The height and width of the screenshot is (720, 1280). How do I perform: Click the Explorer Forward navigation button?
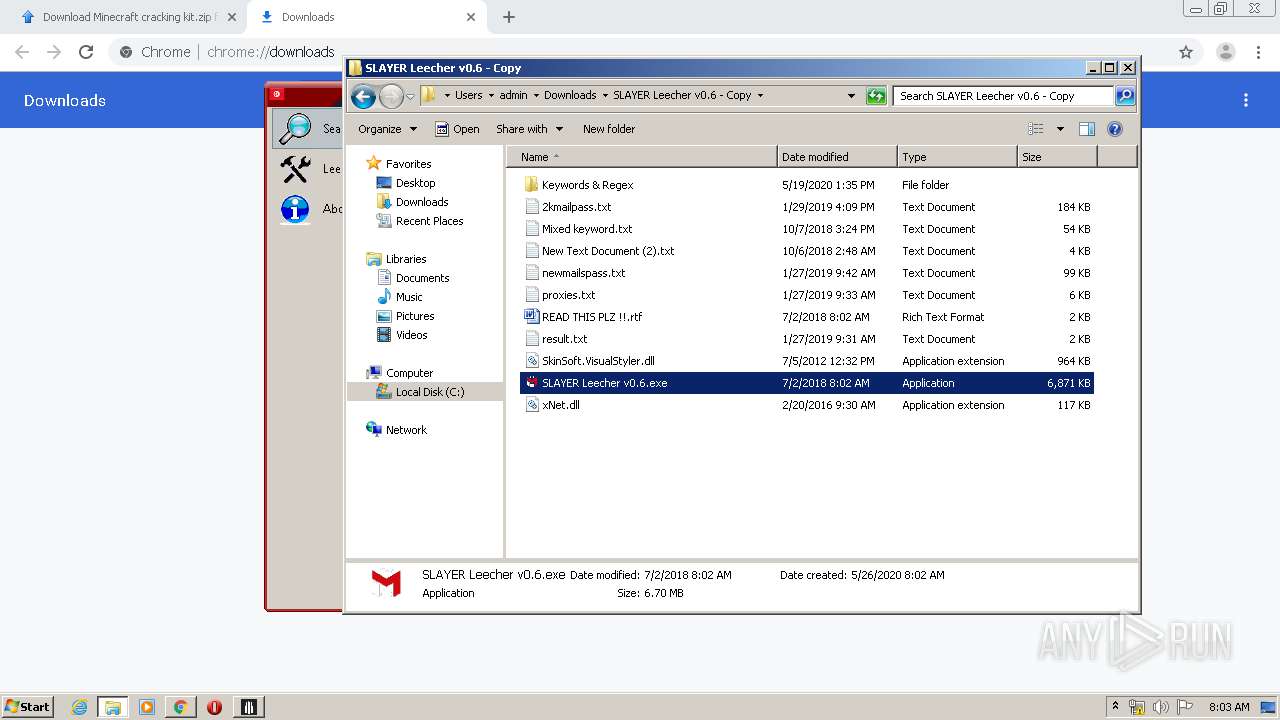pyautogui.click(x=391, y=96)
